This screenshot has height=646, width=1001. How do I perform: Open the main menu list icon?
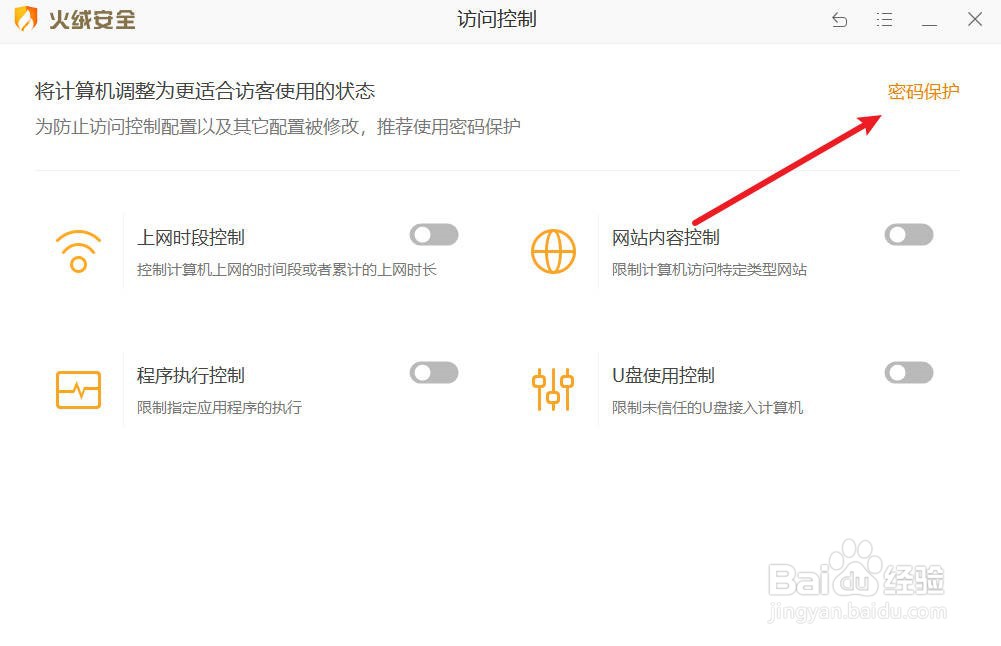pos(884,20)
